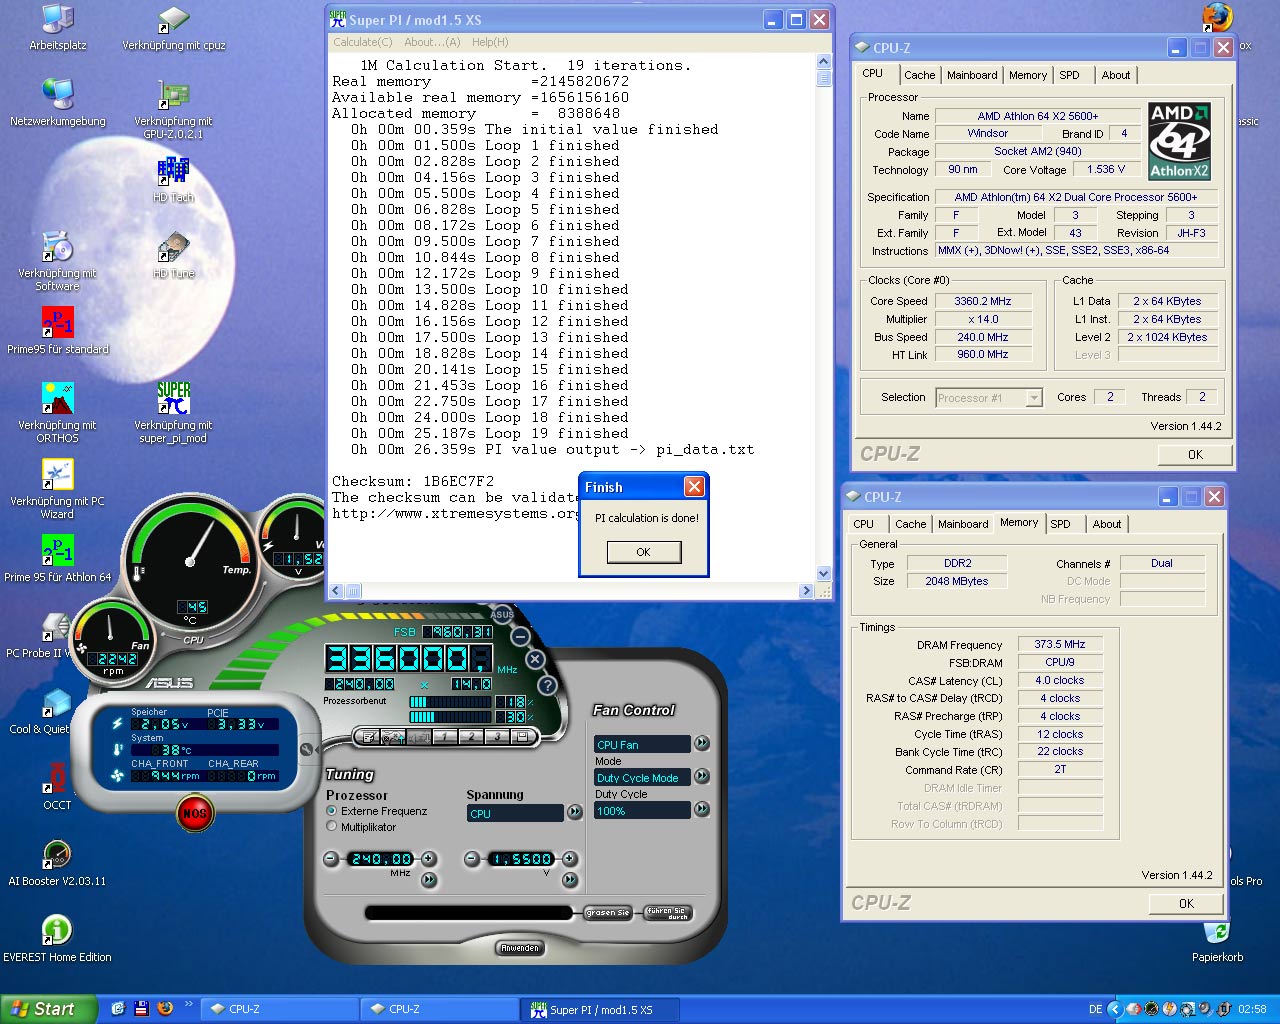1280x1024 pixels.
Task: Close the Finish dialog with X
Action: click(x=694, y=487)
